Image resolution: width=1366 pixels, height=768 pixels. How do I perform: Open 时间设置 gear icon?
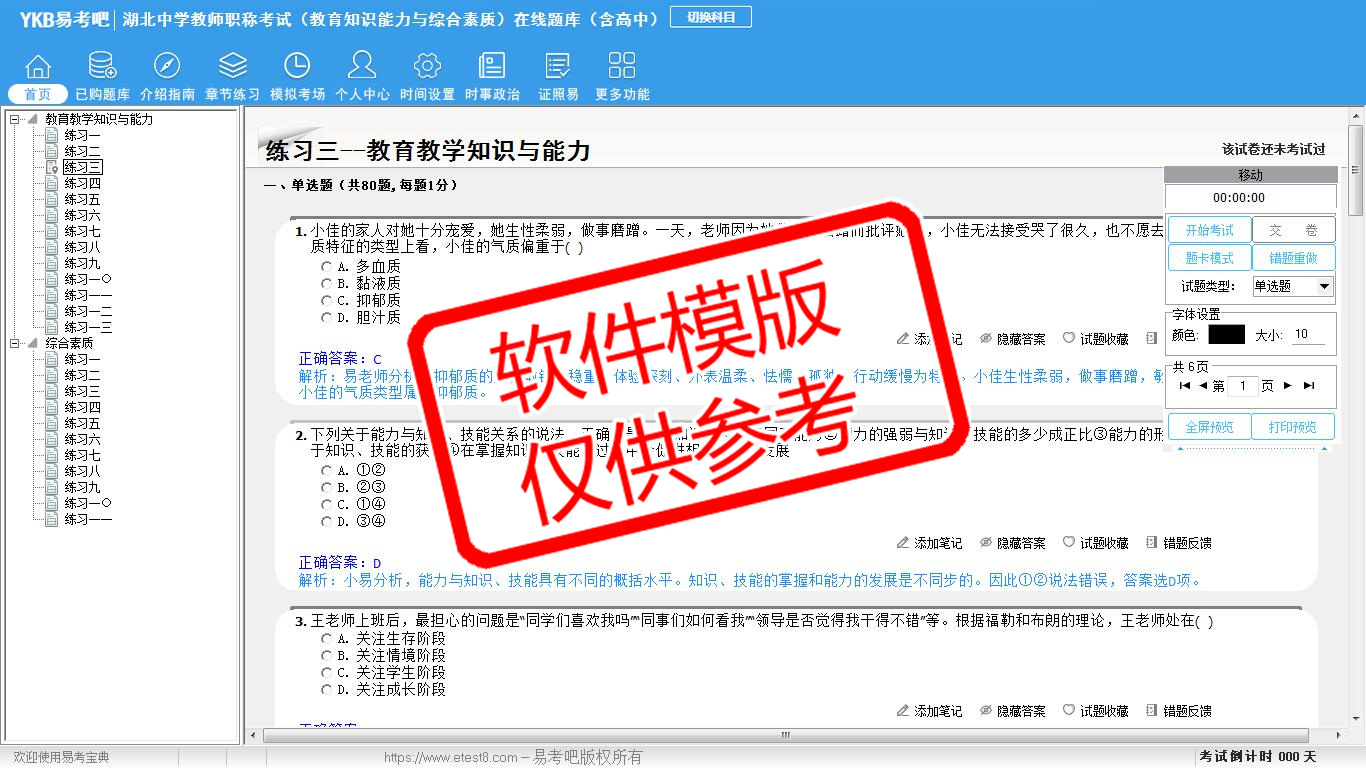pos(427,67)
